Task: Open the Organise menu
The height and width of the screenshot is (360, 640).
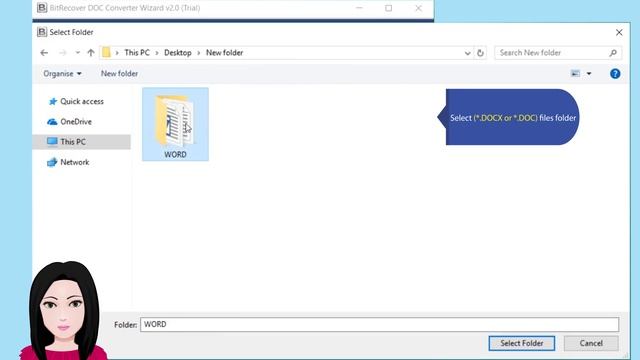Action: 62,73
